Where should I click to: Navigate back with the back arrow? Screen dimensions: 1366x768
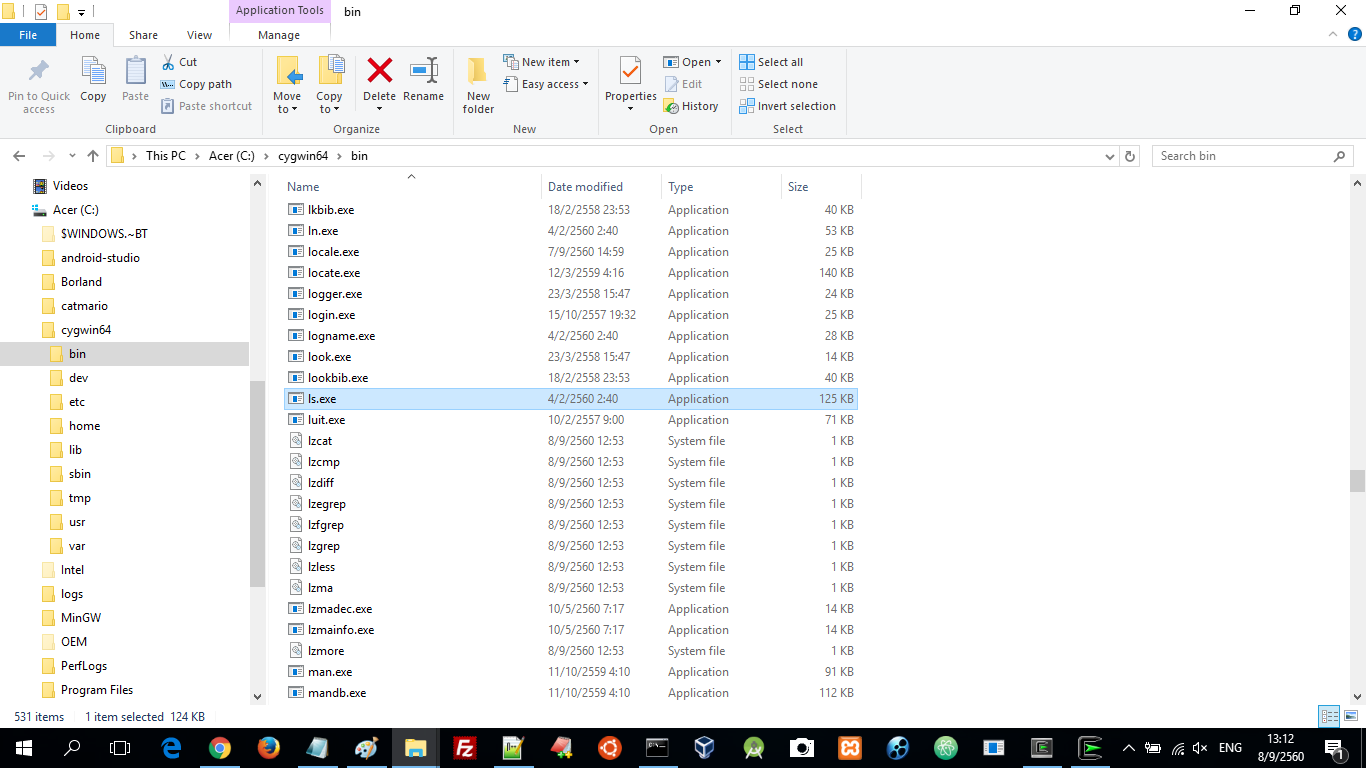pyautogui.click(x=19, y=156)
